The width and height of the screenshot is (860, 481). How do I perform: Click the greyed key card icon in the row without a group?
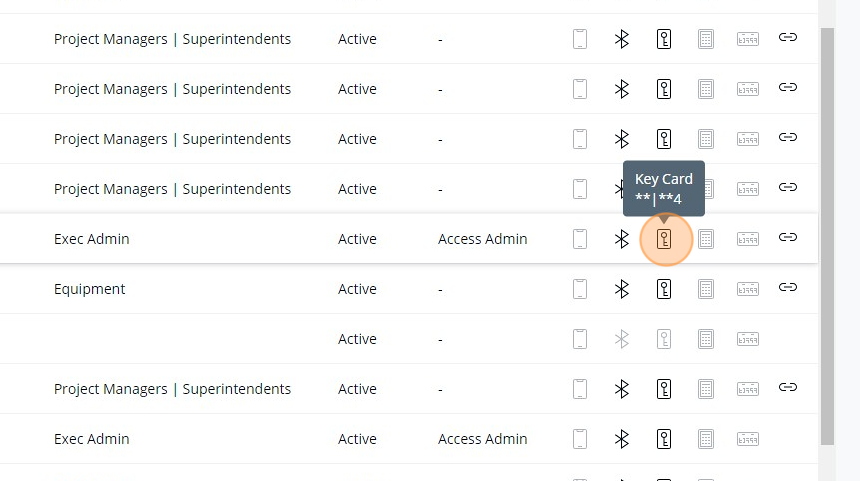point(663,339)
